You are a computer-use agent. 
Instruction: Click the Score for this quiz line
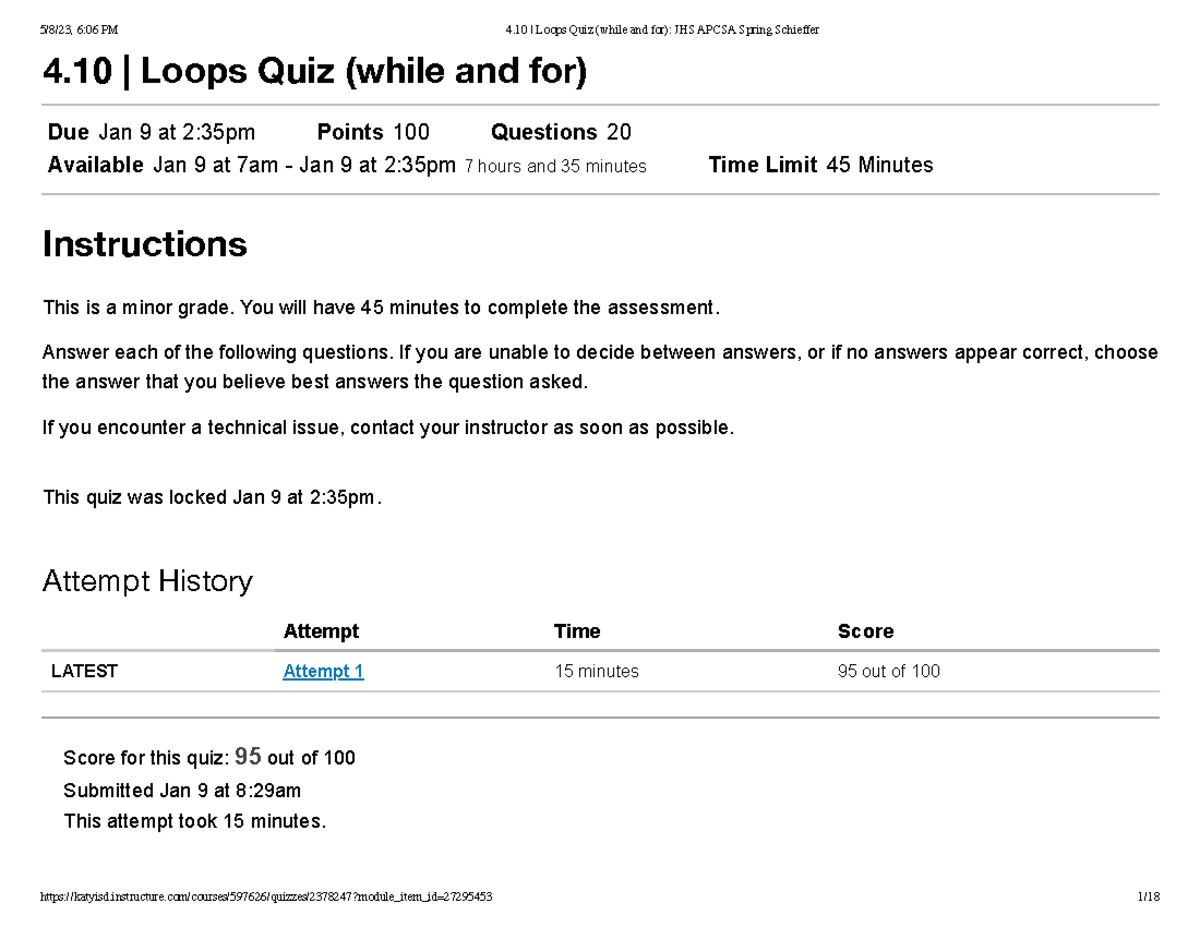pyautogui.click(x=209, y=757)
